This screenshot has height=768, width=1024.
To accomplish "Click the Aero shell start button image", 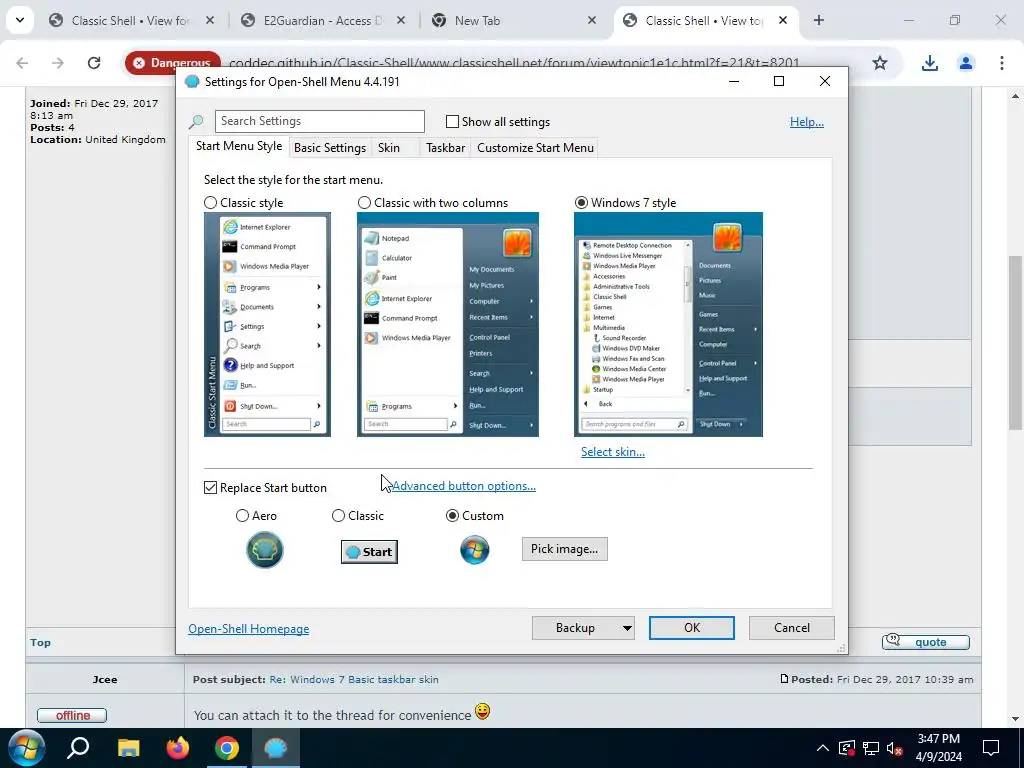I will (264, 549).
